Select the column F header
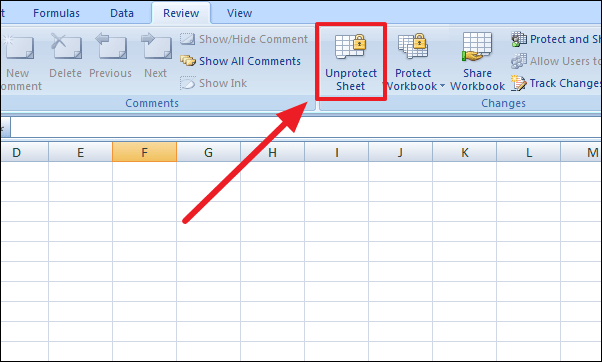Image resolution: width=602 pixels, height=362 pixels. [x=144, y=152]
